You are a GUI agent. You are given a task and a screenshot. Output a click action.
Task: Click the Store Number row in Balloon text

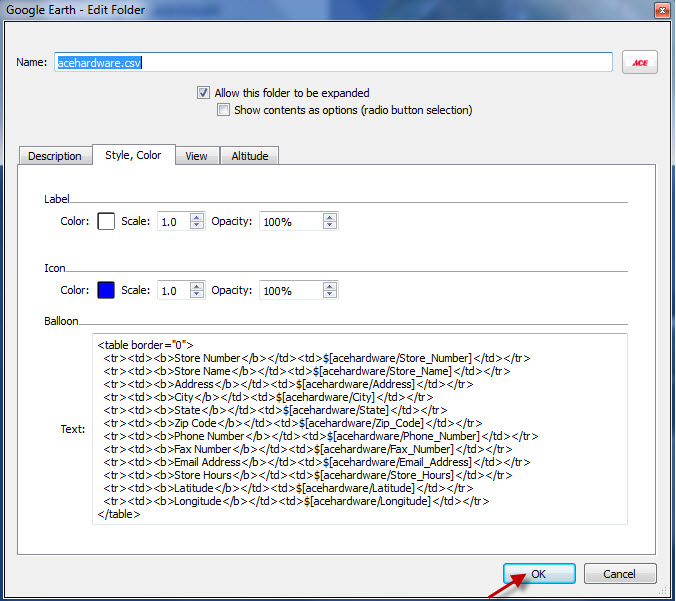pos(317,358)
